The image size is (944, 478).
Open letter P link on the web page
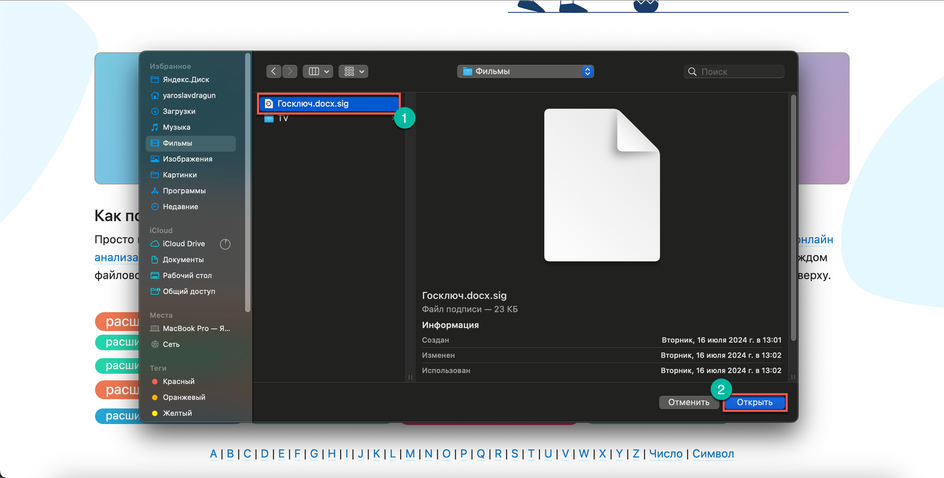pyautogui.click(x=464, y=454)
